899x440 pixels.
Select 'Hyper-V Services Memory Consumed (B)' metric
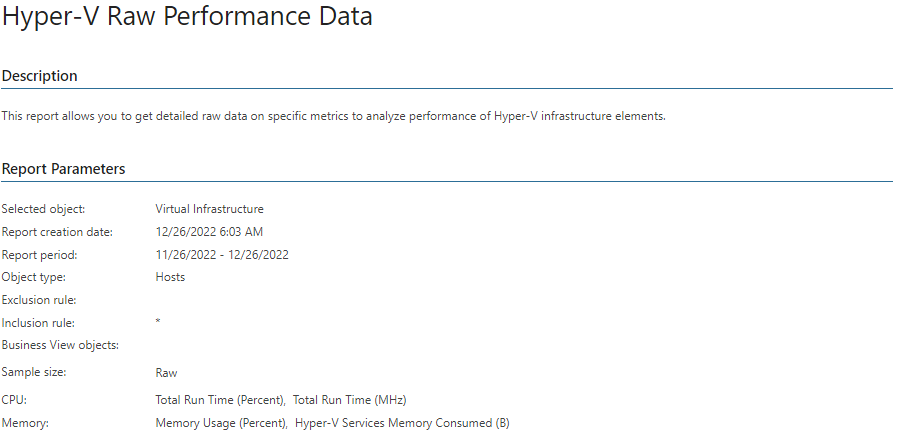tap(402, 423)
